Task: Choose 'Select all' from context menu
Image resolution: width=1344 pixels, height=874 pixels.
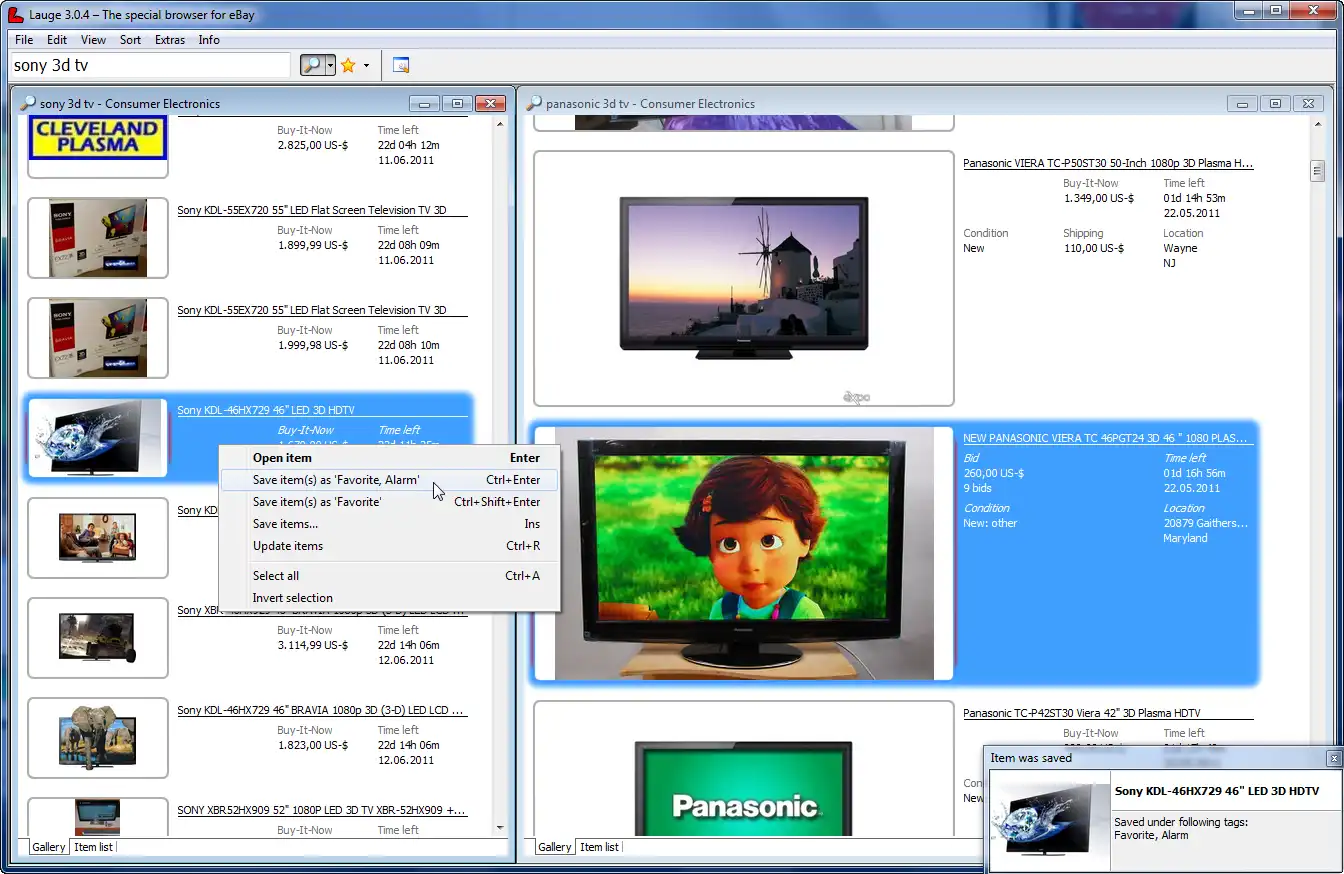Action: tap(389, 576)
